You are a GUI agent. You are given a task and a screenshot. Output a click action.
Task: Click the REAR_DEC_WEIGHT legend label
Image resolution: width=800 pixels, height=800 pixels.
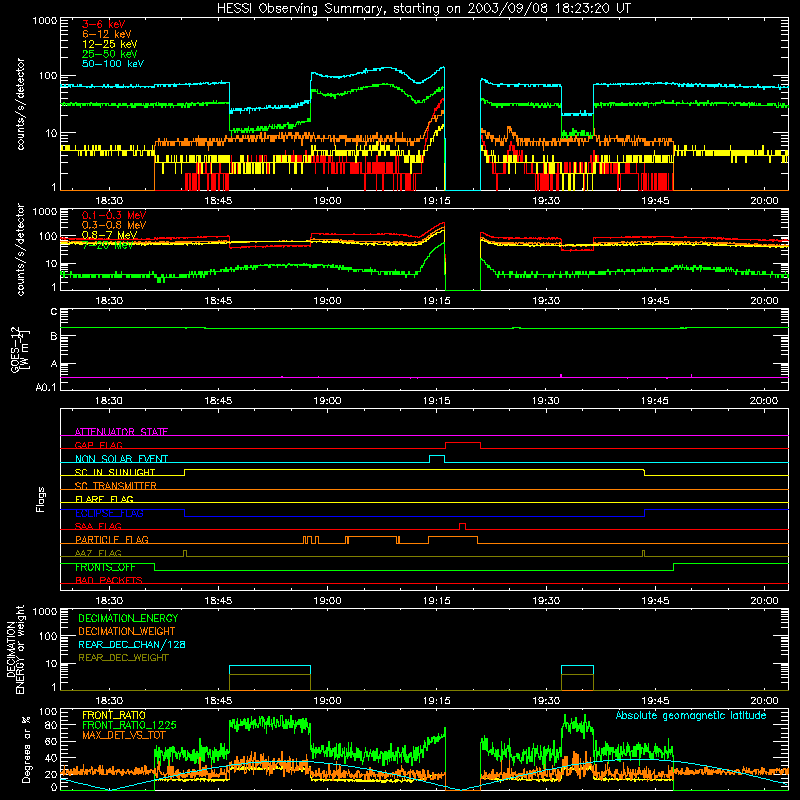pos(123,658)
